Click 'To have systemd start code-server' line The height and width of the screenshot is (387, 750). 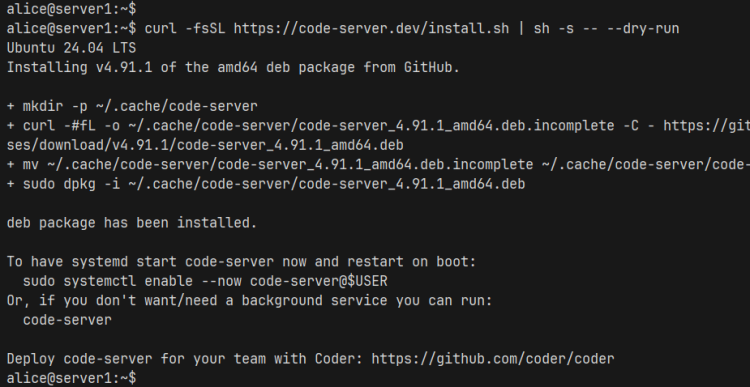pyautogui.click(x=242, y=262)
